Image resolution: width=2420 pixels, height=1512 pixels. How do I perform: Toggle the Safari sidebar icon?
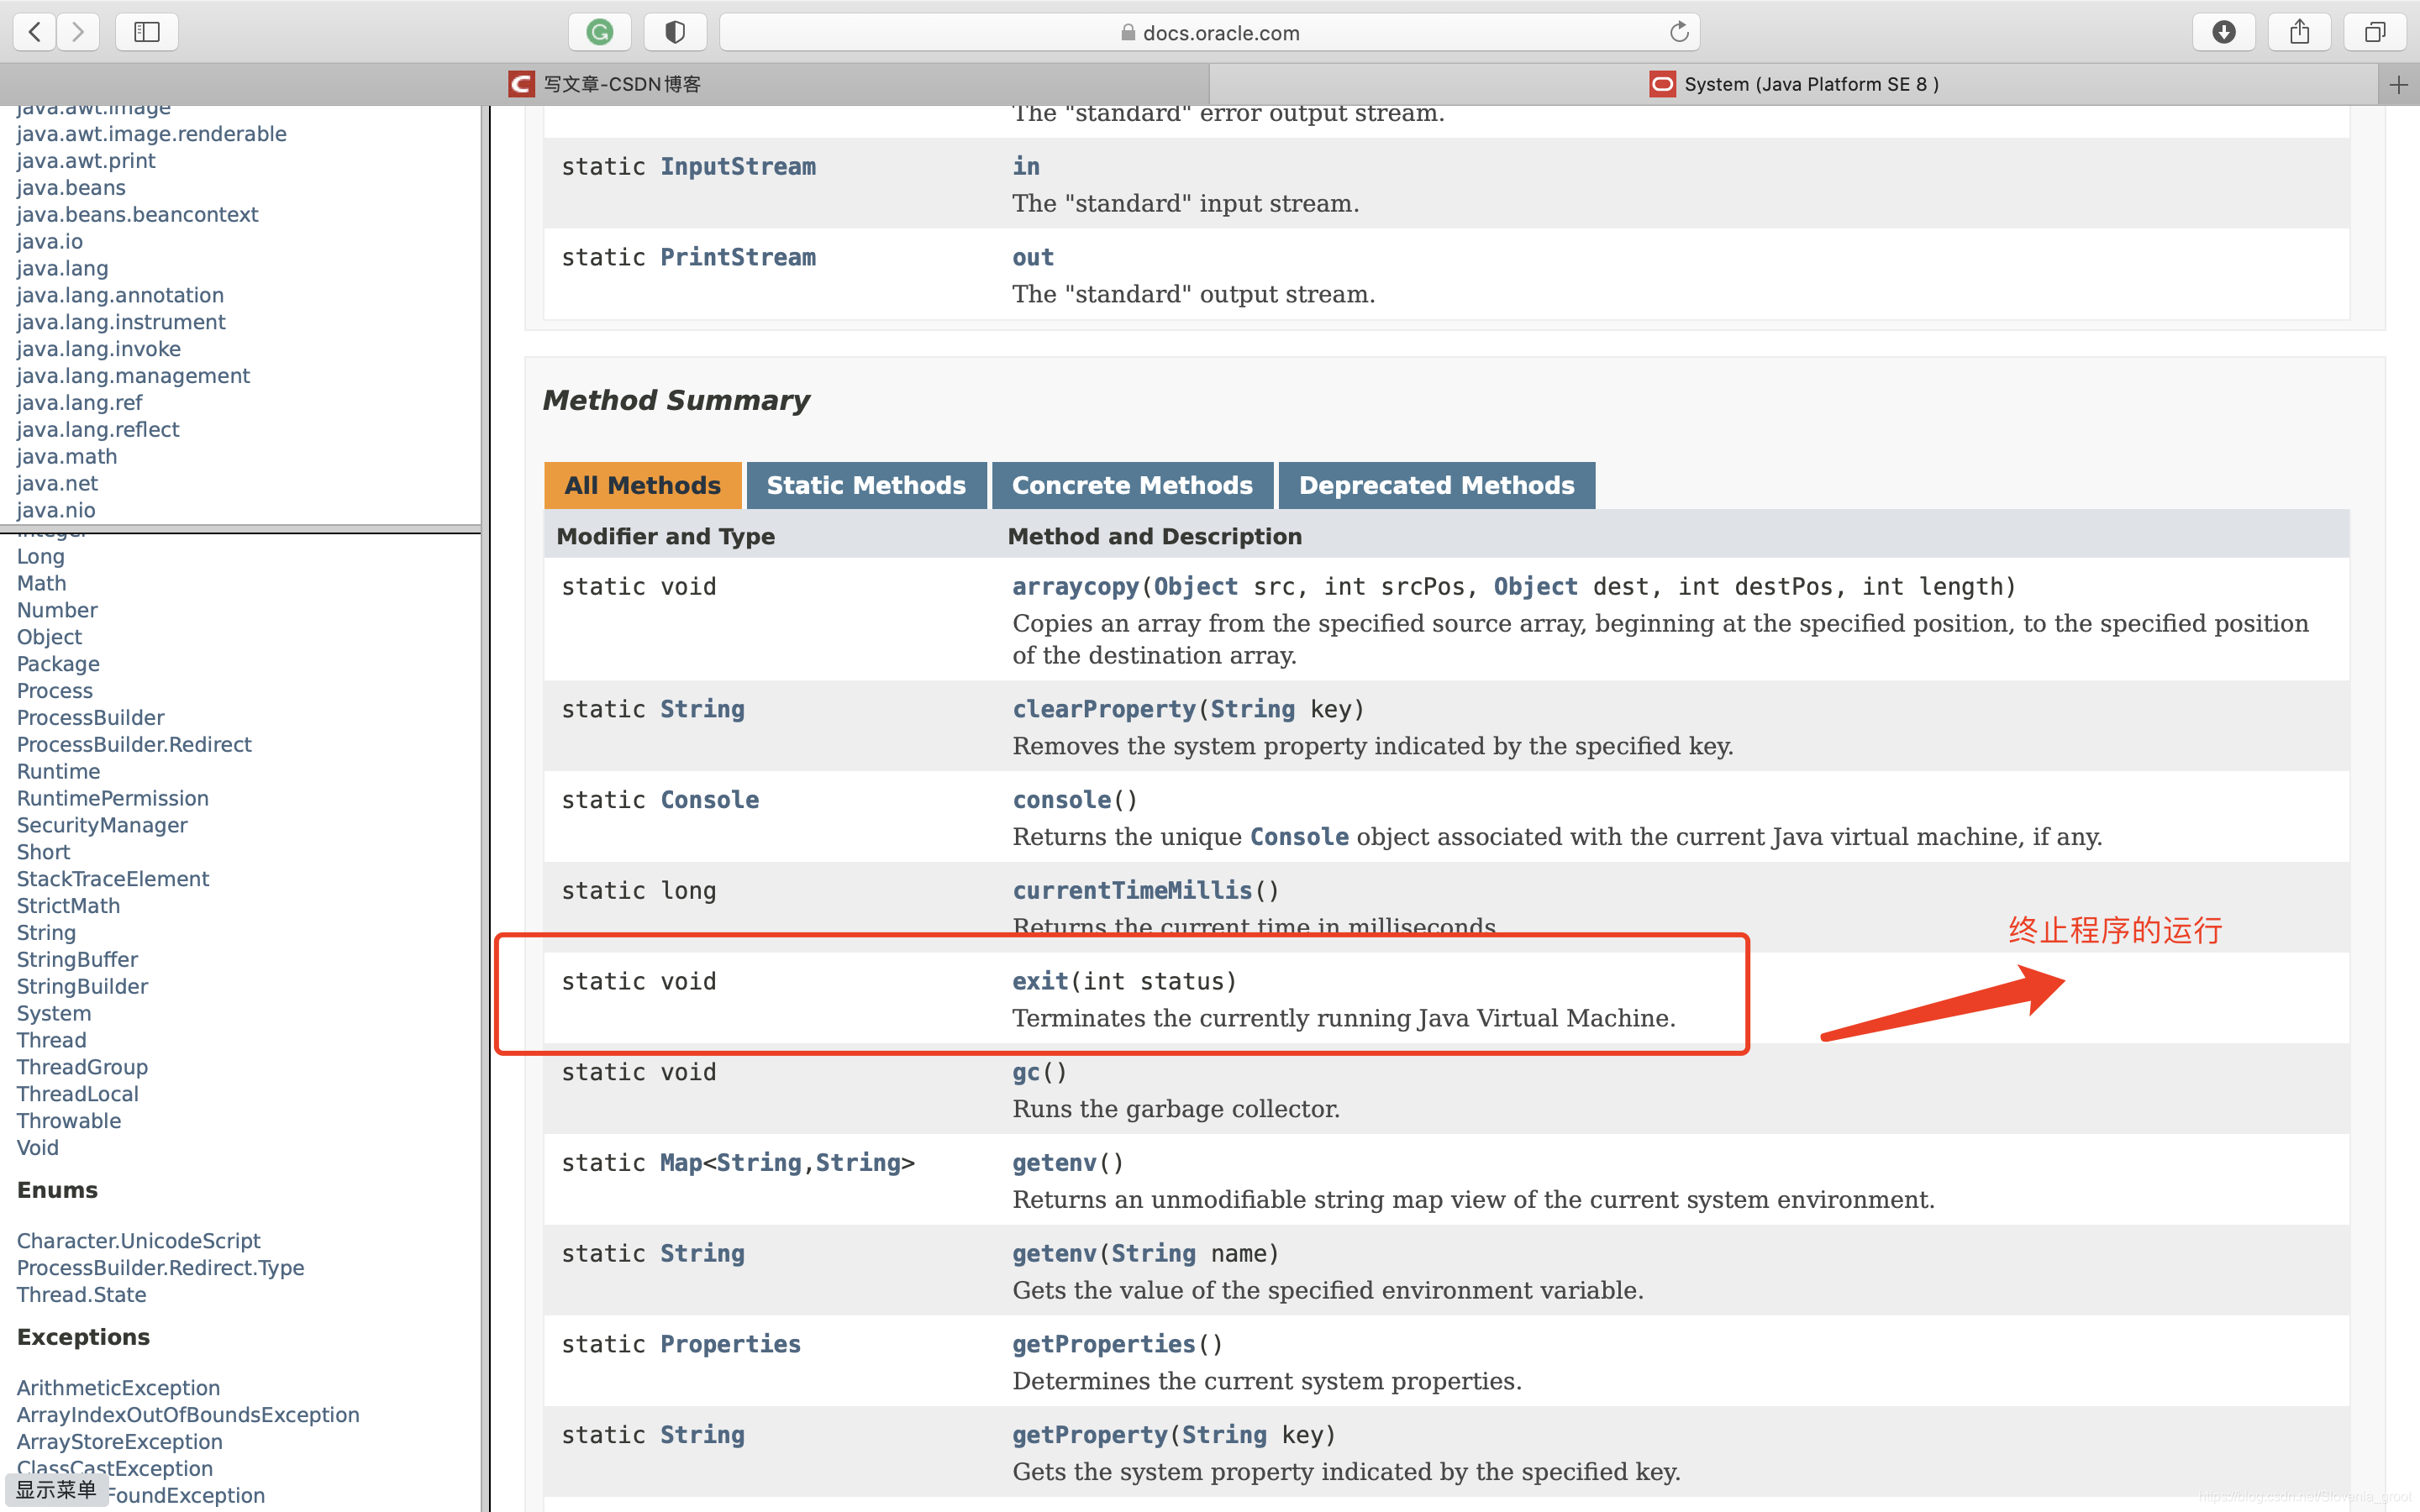[147, 32]
